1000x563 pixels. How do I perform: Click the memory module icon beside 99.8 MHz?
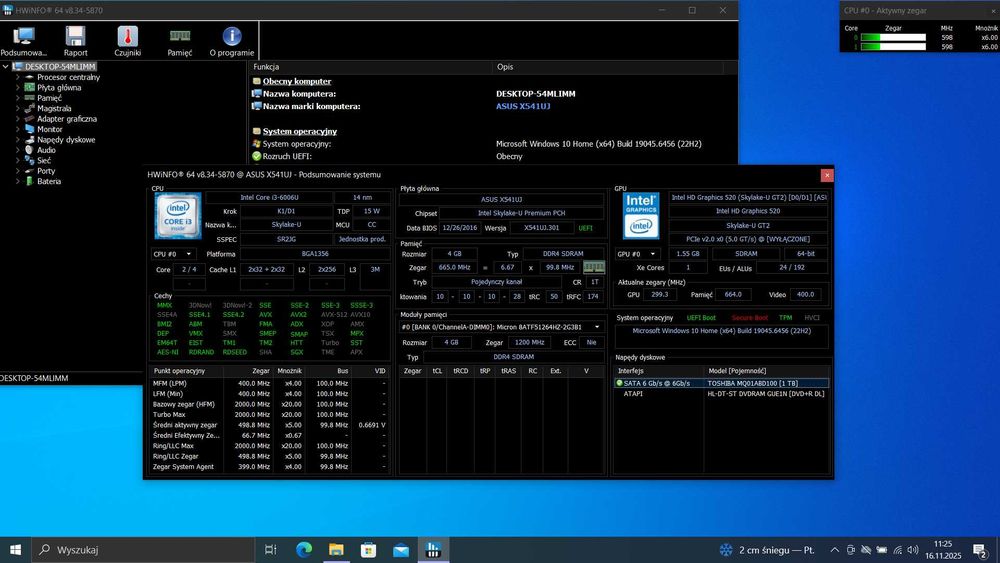[594, 267]
